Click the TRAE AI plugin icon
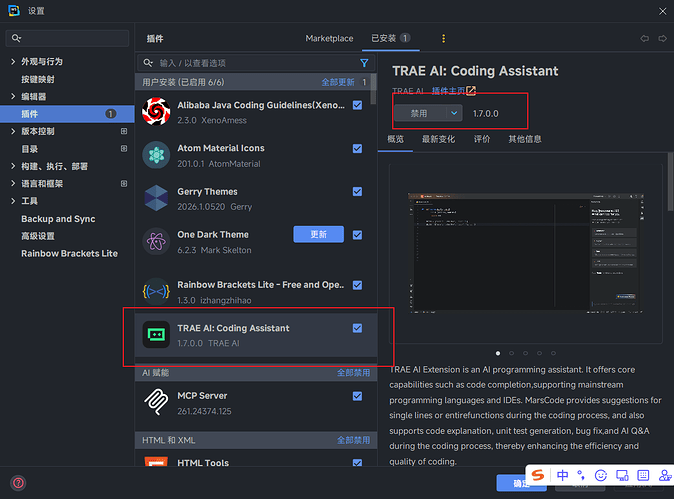Screen dimensions: 674x499 [x=156, y=334]
